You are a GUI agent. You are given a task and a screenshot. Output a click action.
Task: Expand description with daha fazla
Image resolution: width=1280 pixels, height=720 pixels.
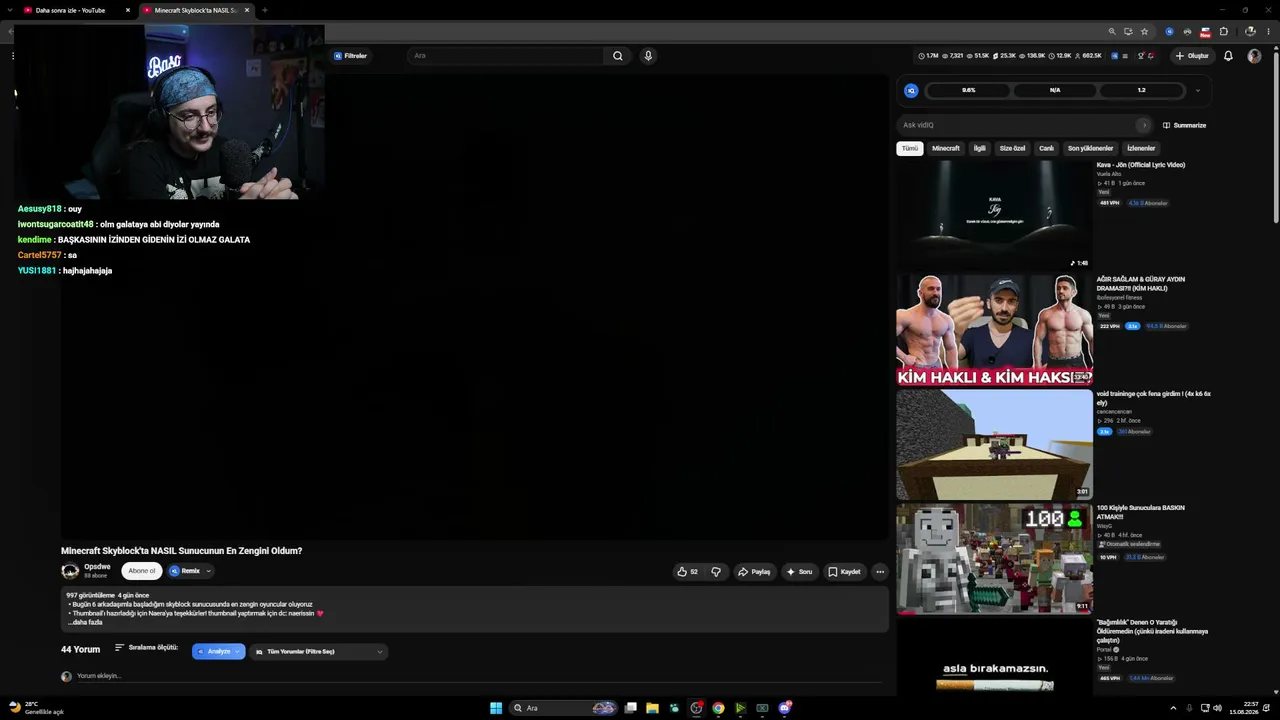86,623
